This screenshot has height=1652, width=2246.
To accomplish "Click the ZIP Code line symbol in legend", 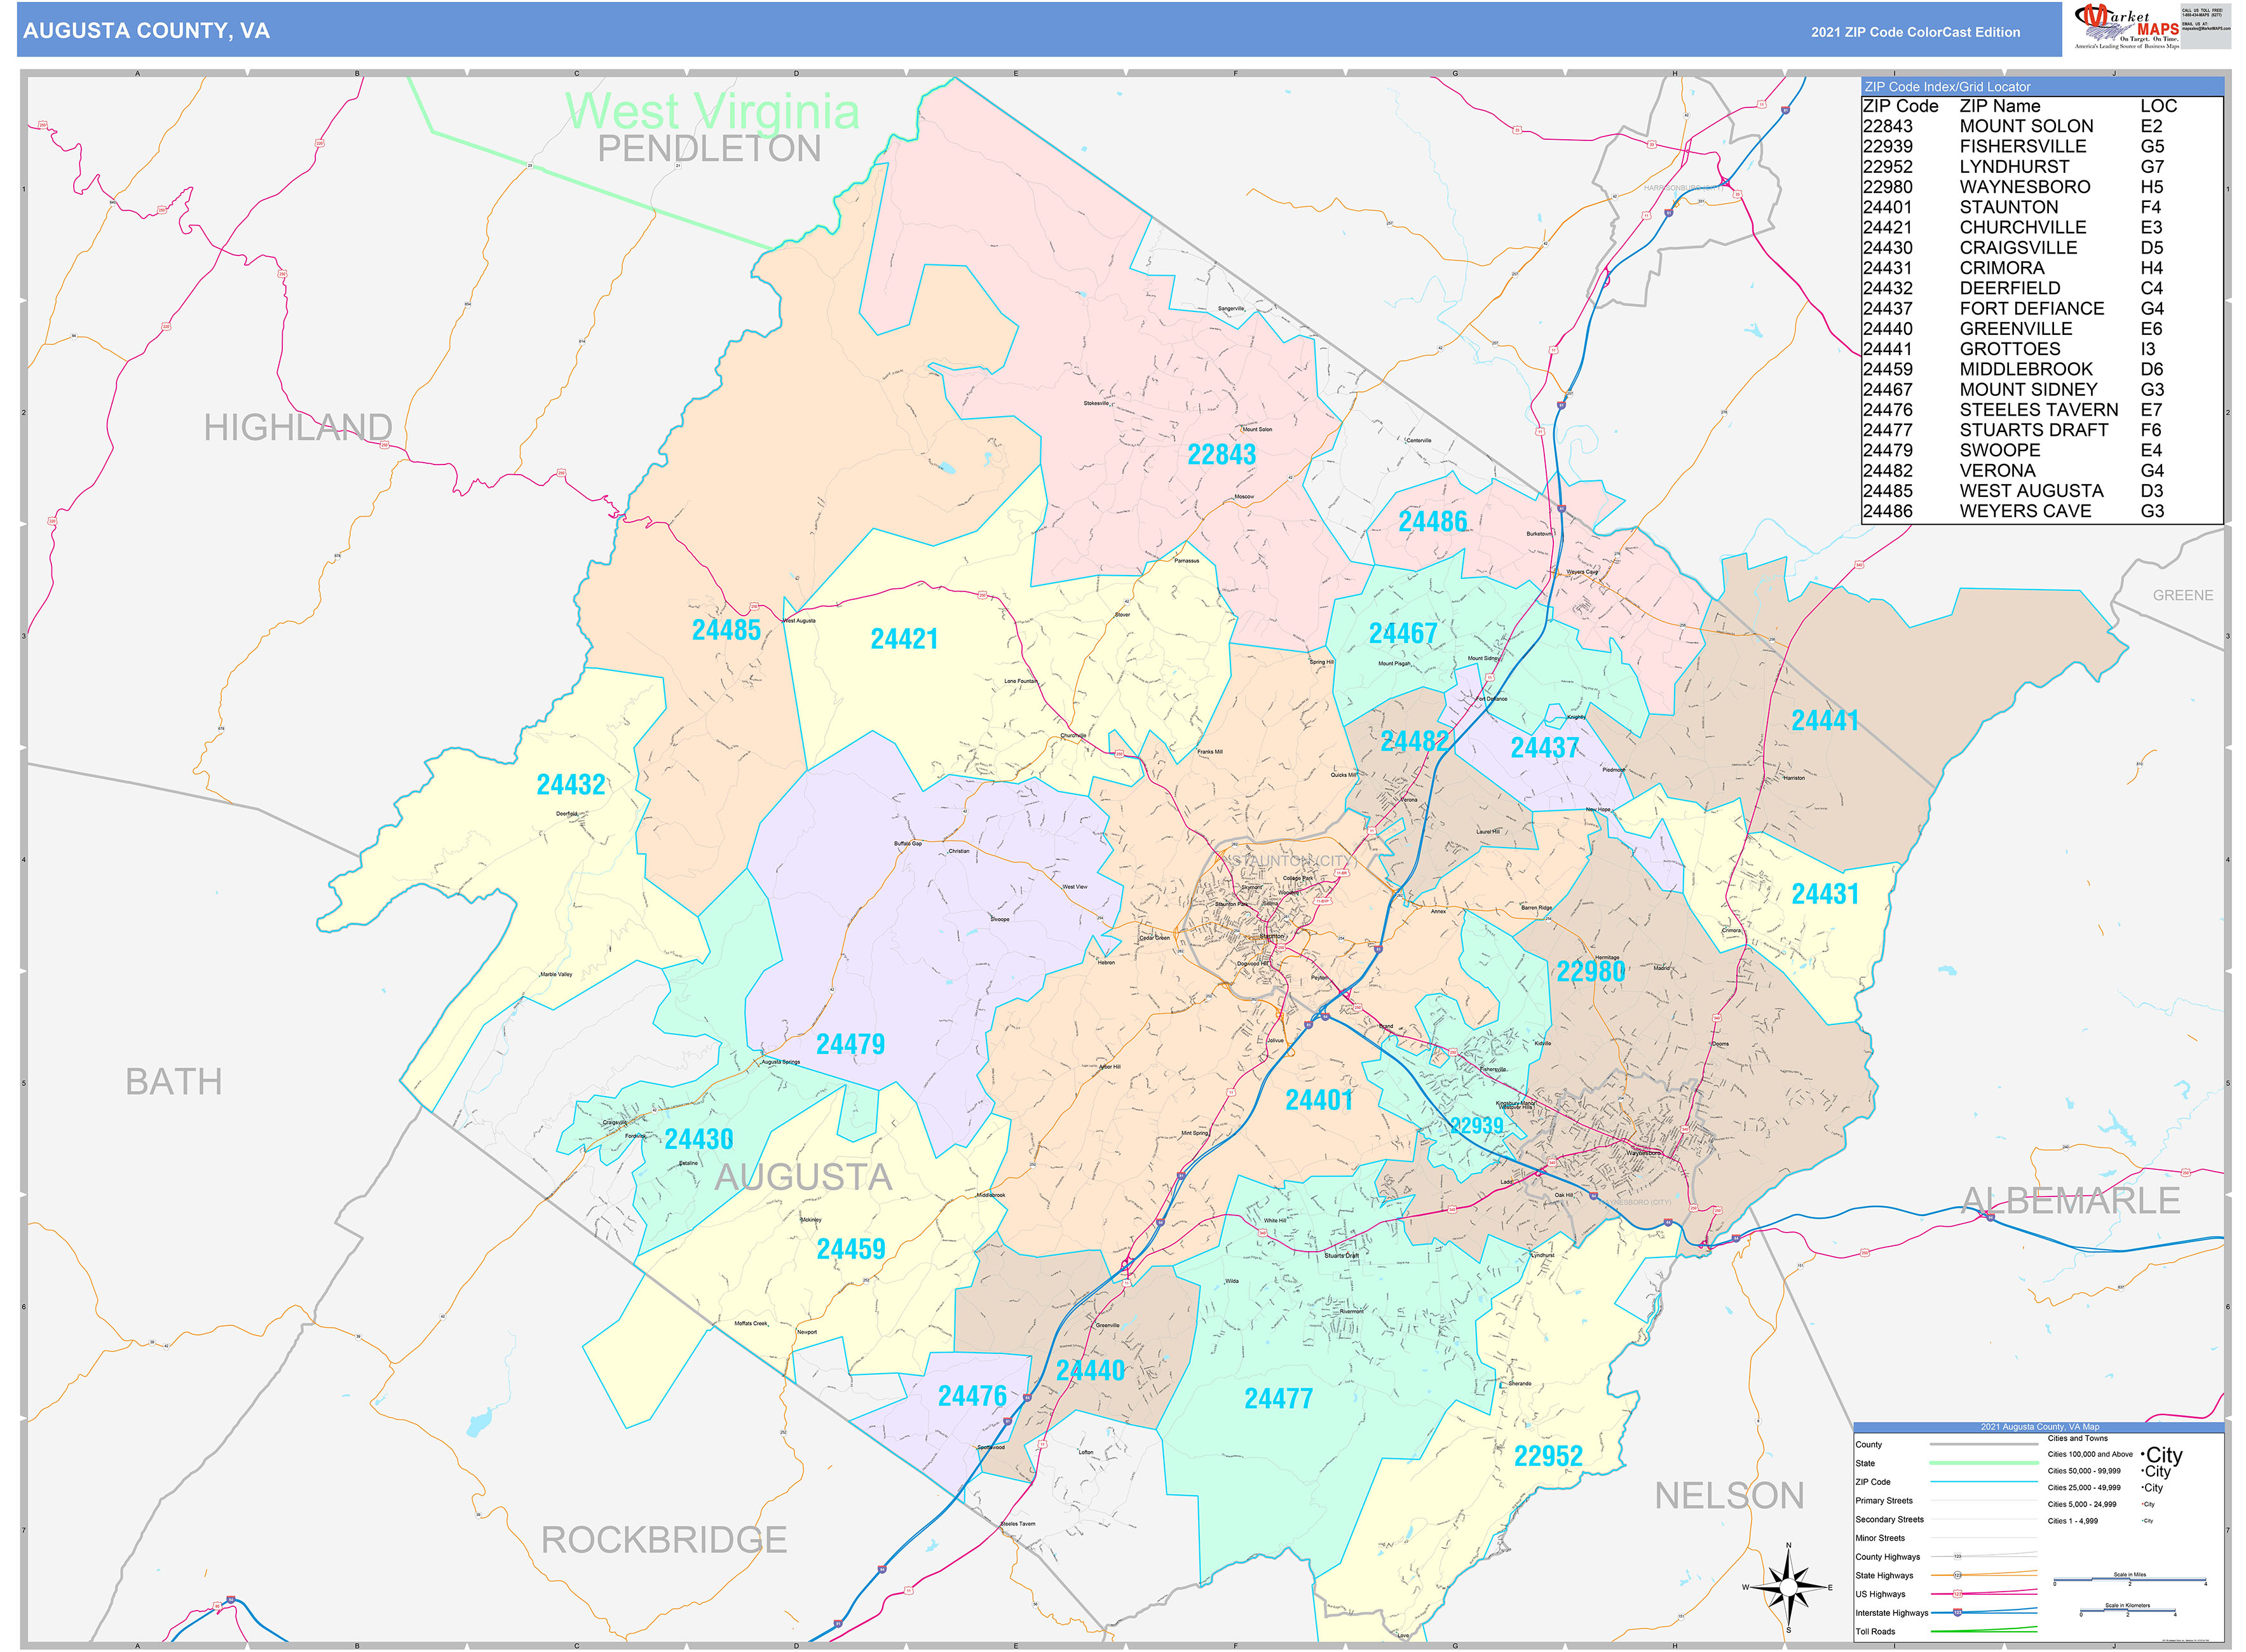I will pos(1984,1482).
